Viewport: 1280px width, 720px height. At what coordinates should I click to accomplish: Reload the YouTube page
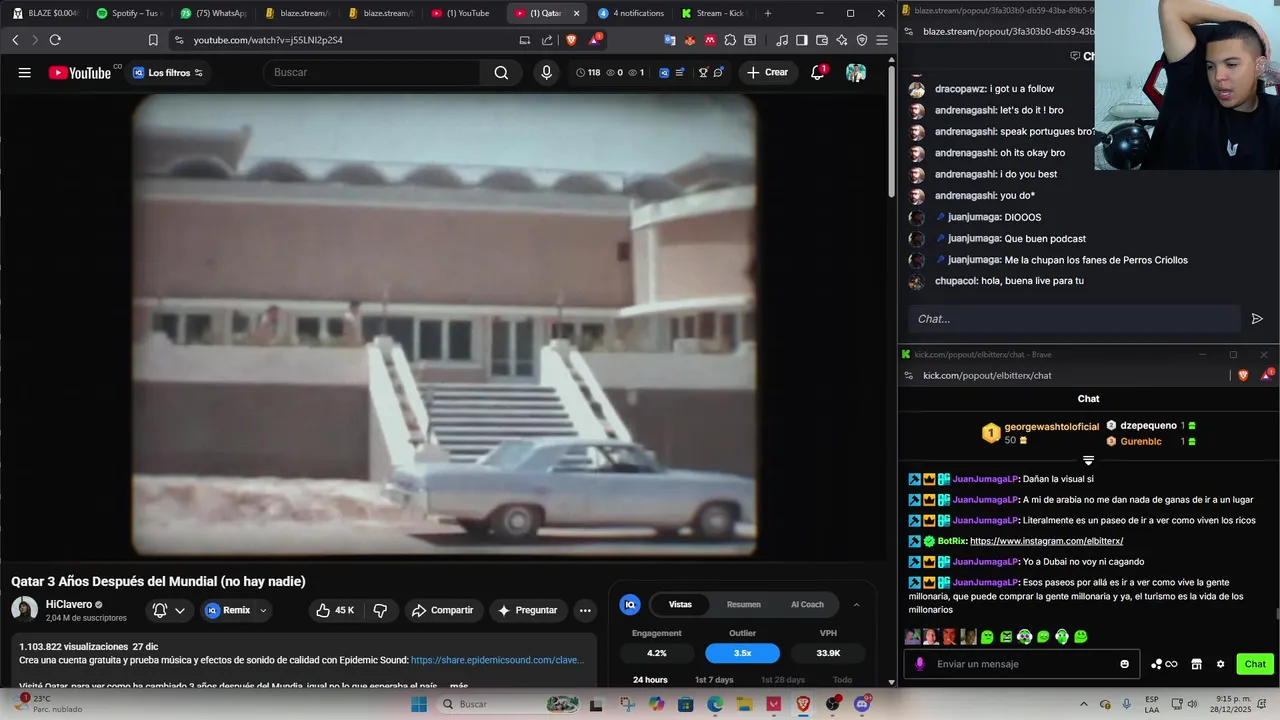55,40
